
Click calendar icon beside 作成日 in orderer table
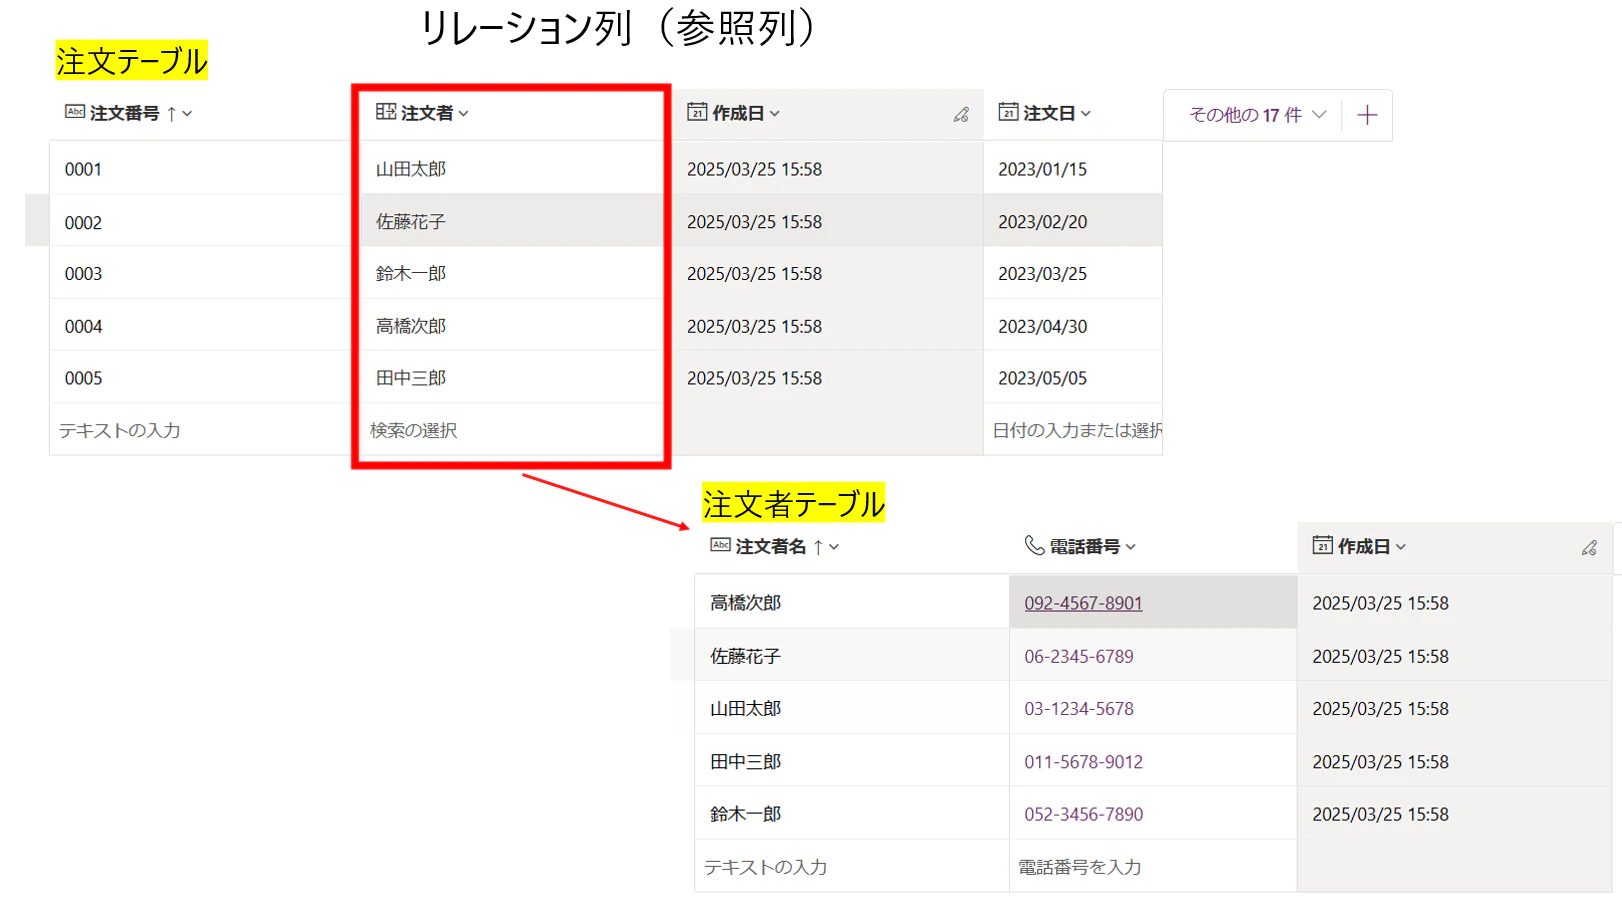click(1322, 545)
